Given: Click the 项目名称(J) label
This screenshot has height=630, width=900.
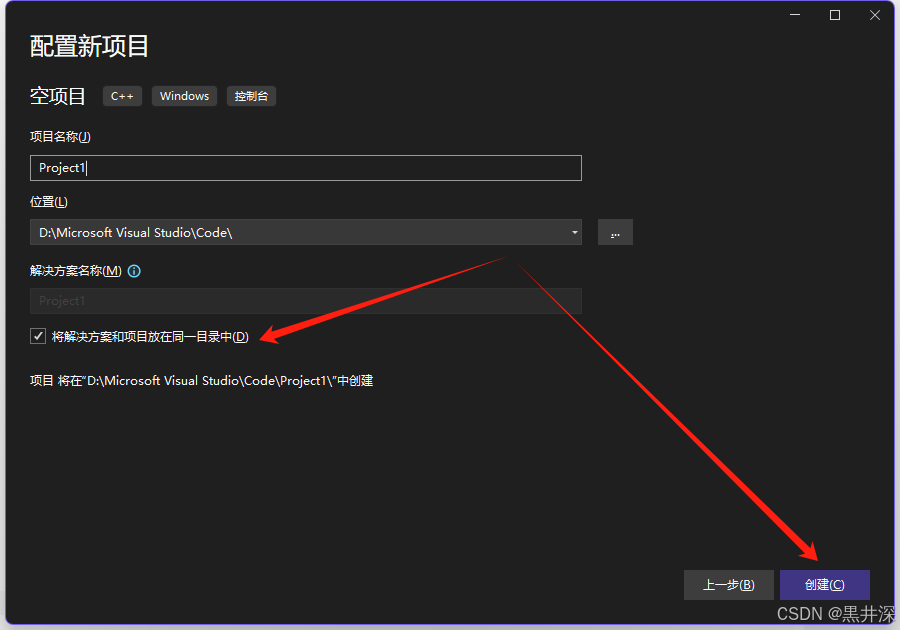Looking at the screenshot, I should pos(60,137).
